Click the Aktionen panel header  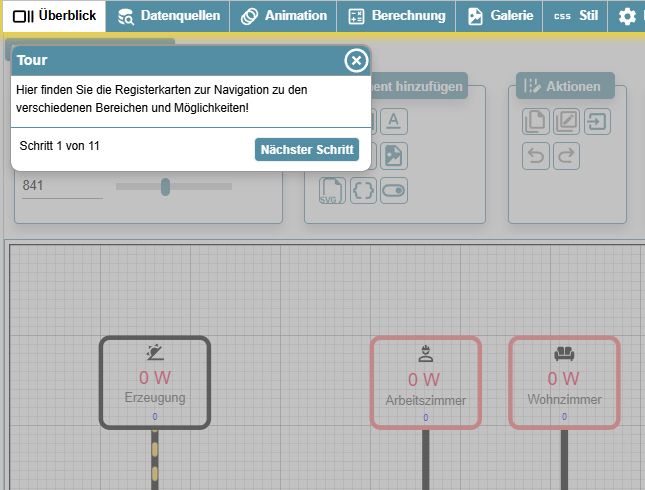[x=565, y=86]
